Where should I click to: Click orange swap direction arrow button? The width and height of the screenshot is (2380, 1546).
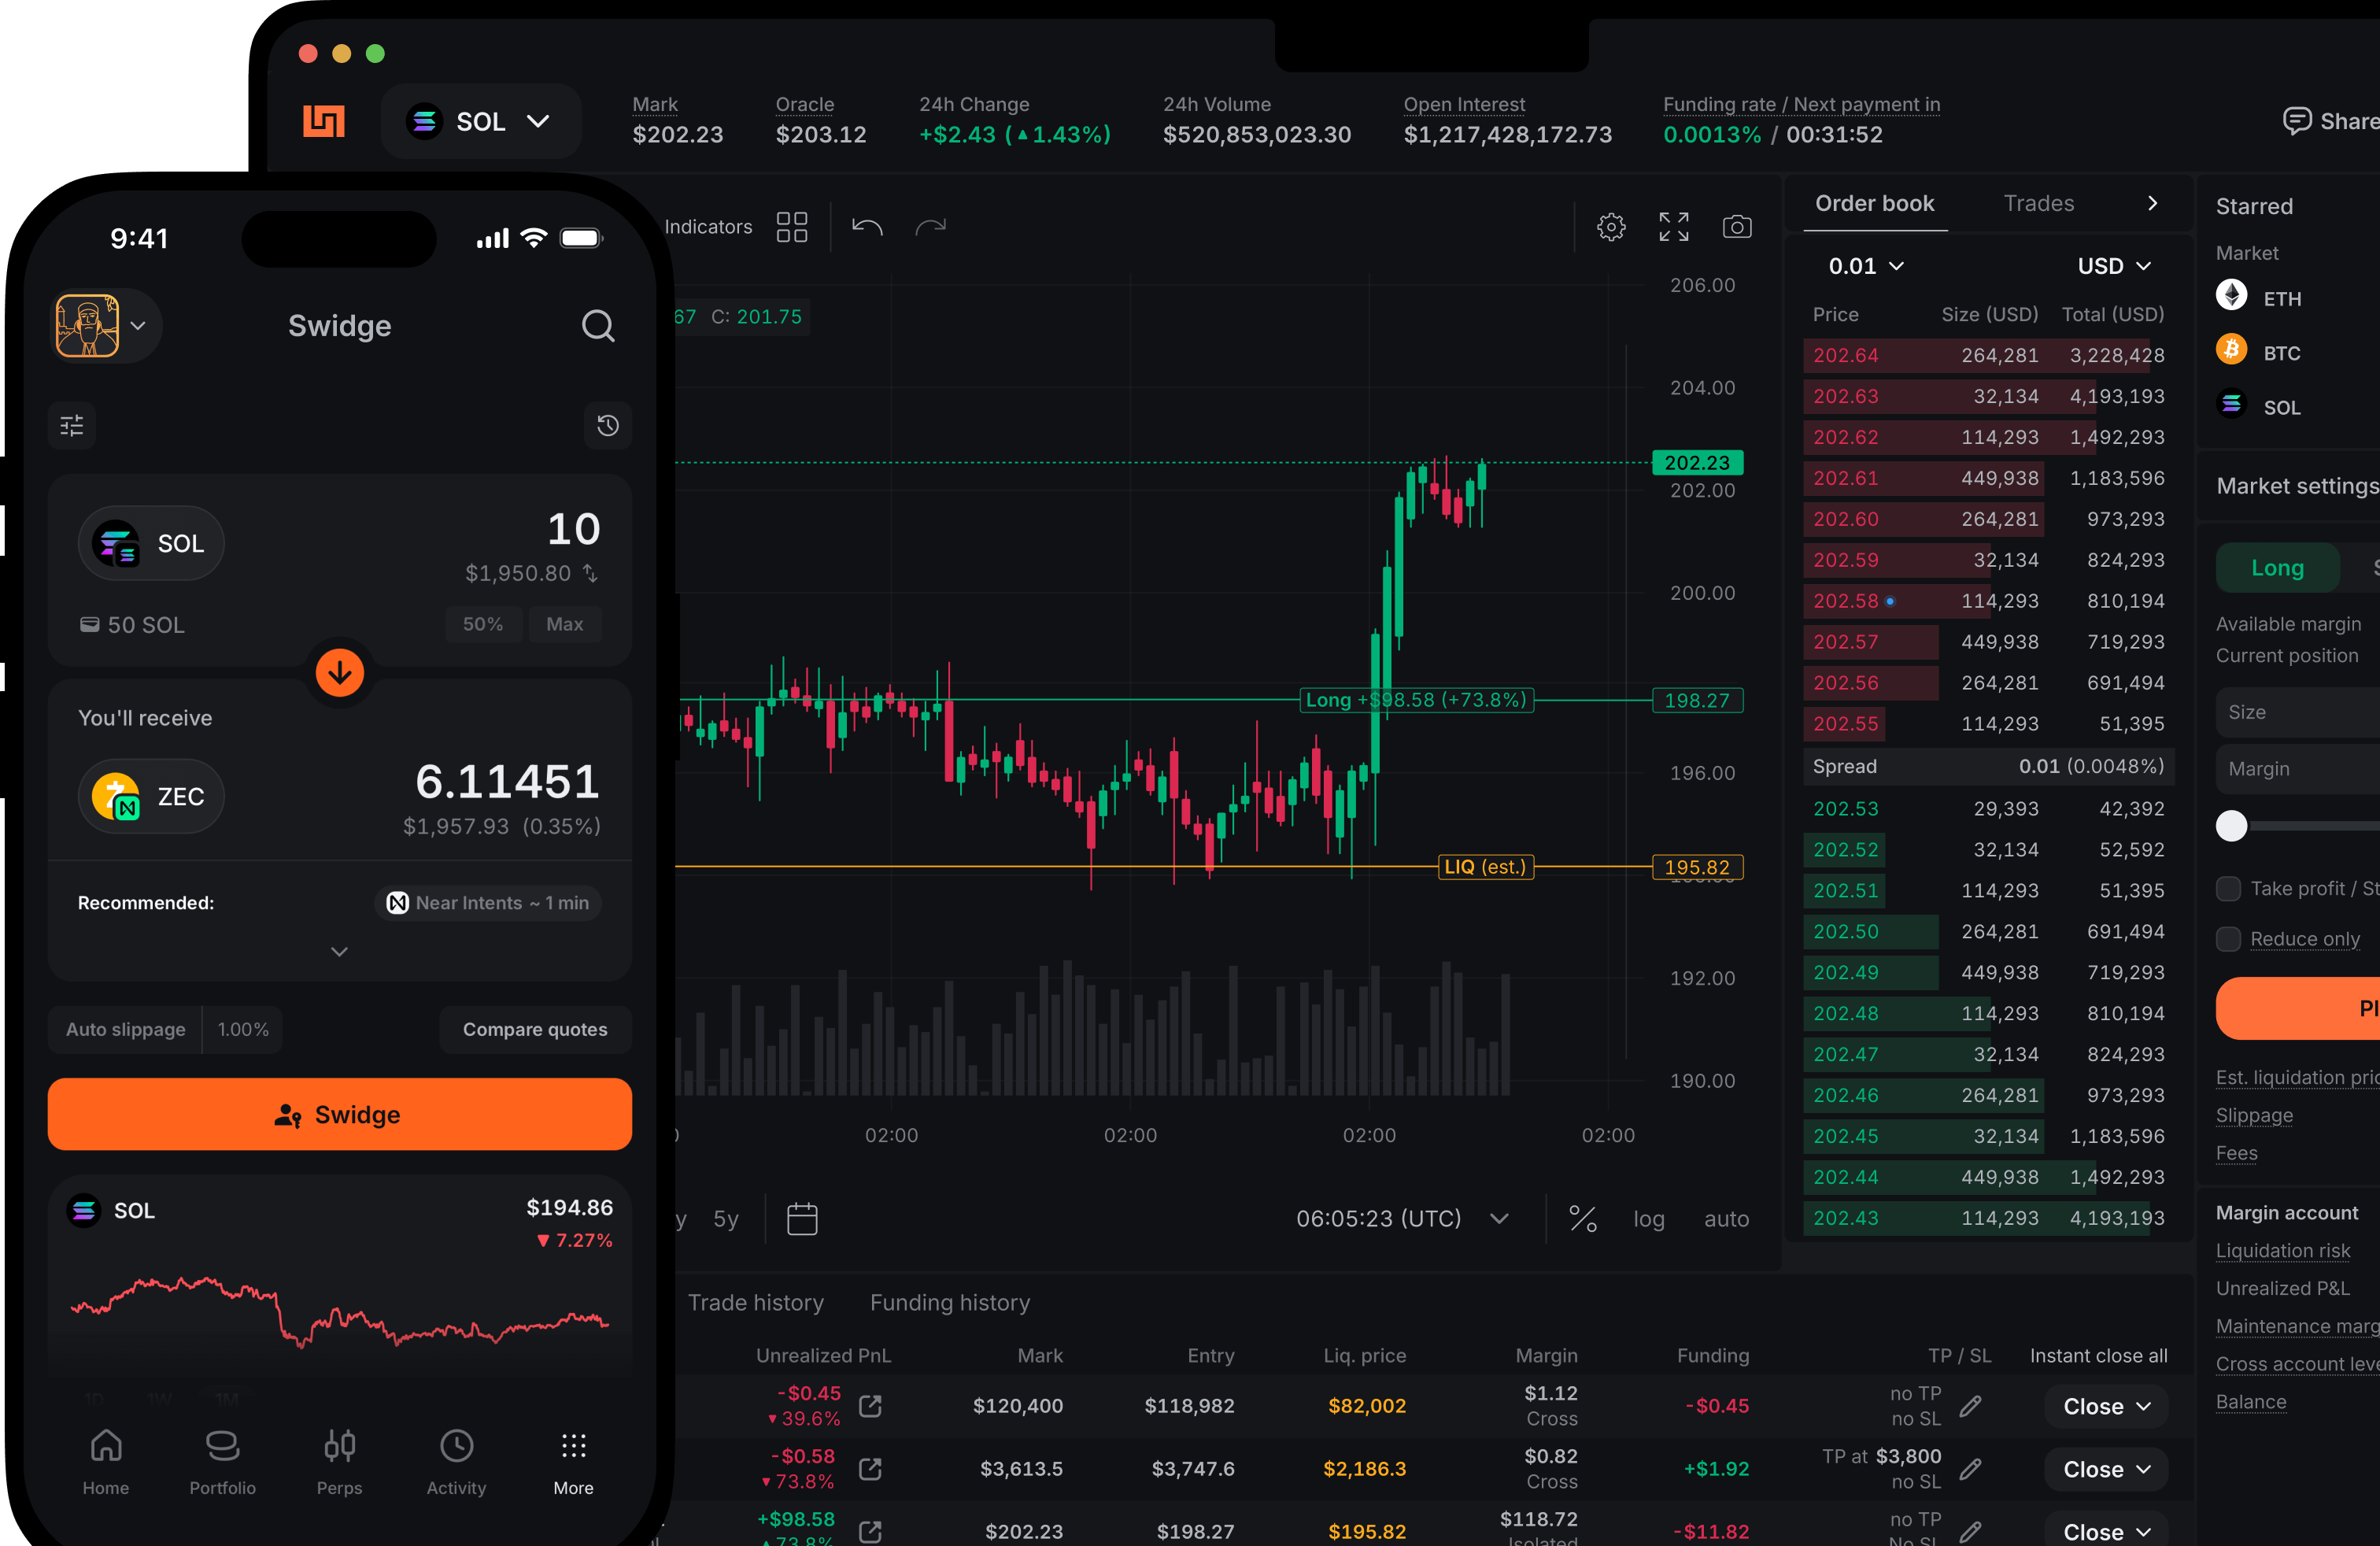coord(340,672)
